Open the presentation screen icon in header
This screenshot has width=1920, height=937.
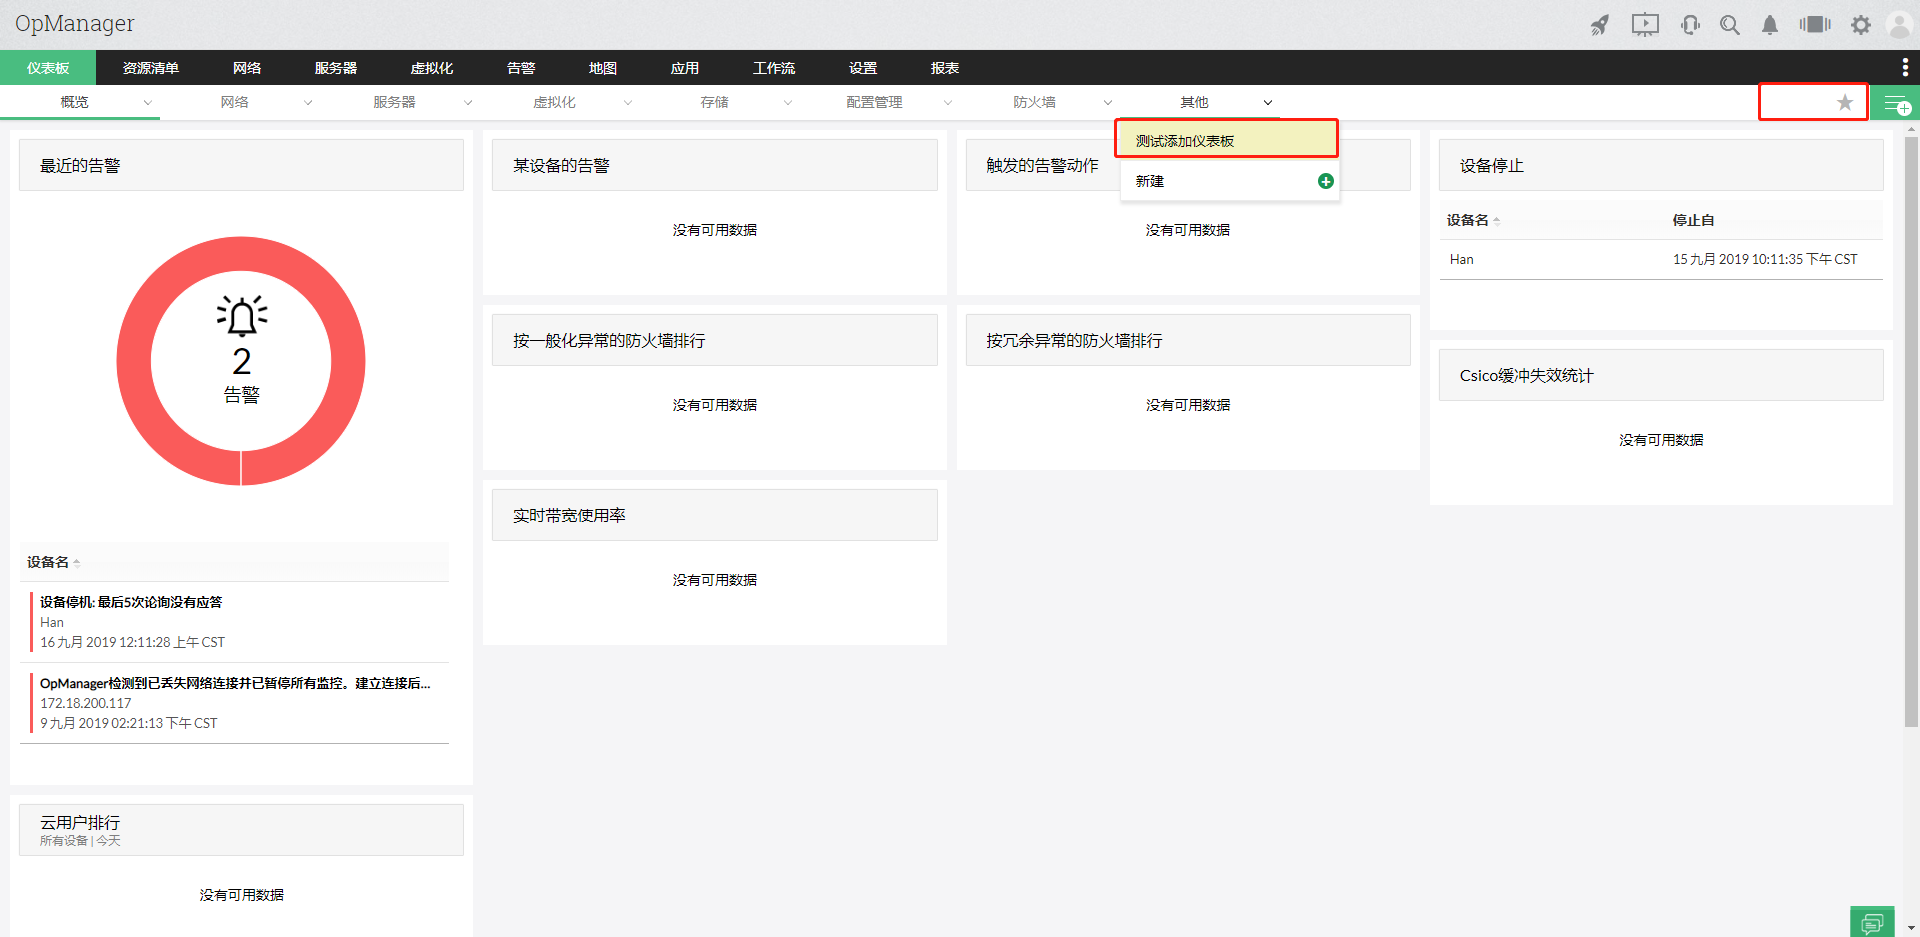click(x=1645, y=25)
